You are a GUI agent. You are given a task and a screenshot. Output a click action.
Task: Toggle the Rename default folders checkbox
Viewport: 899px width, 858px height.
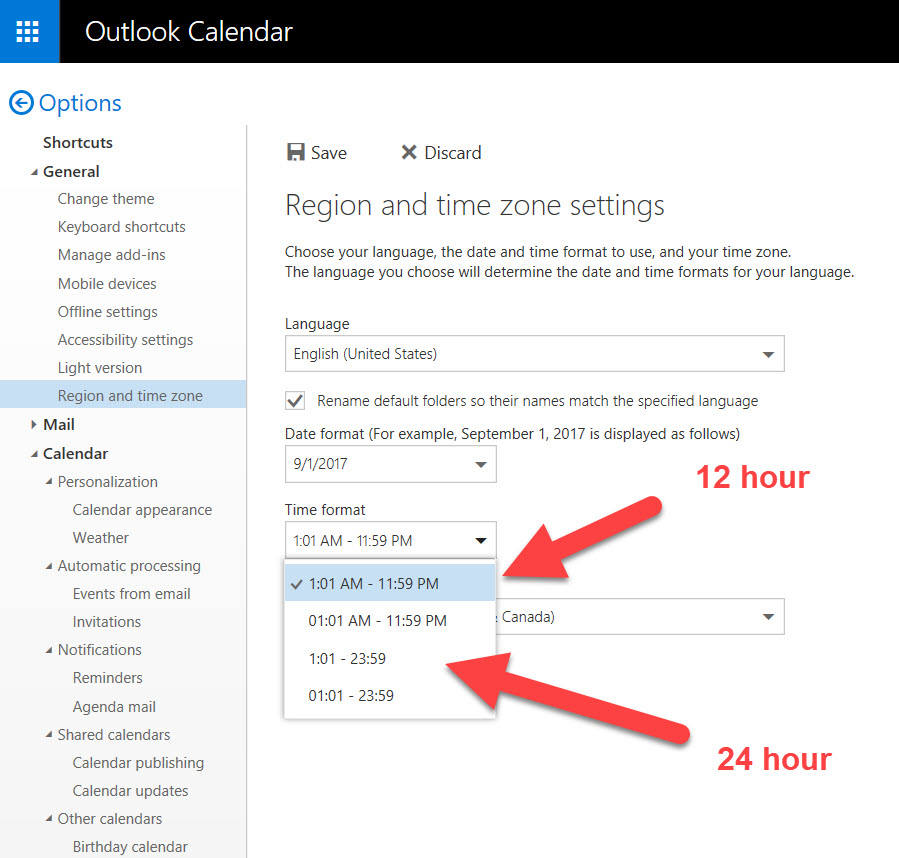[x=295, y=400]
